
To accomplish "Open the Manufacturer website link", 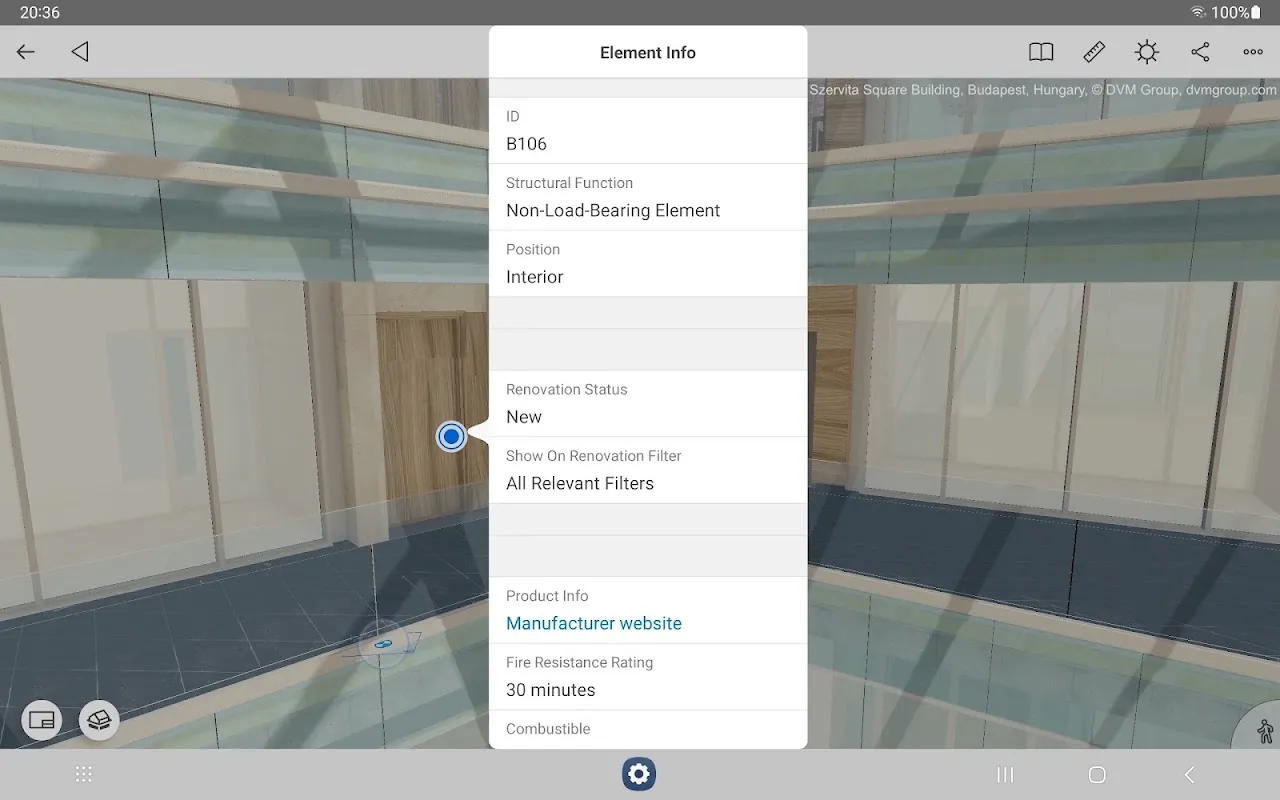I will (594, 623).
